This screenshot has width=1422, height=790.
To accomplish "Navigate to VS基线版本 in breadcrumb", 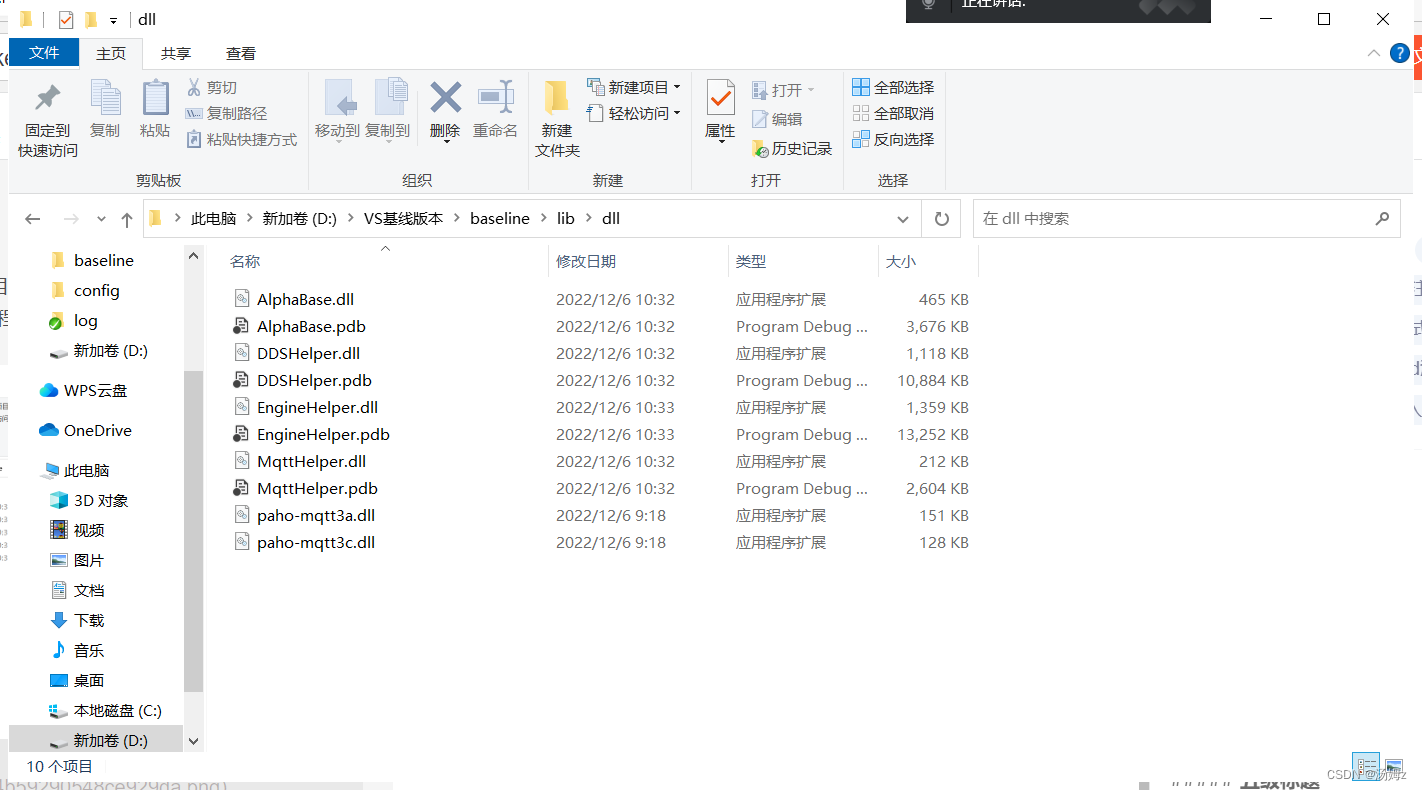I will click(403, 218).
